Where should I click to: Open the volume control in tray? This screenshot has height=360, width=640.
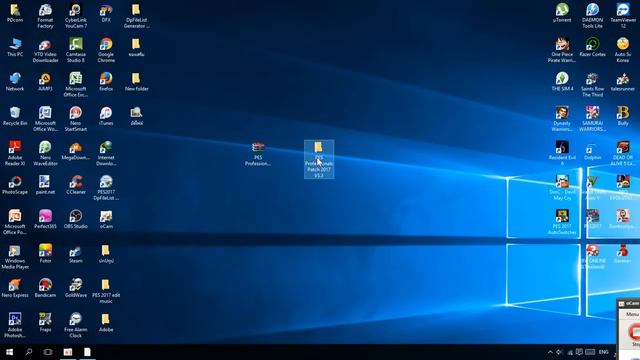click(559, 352)
